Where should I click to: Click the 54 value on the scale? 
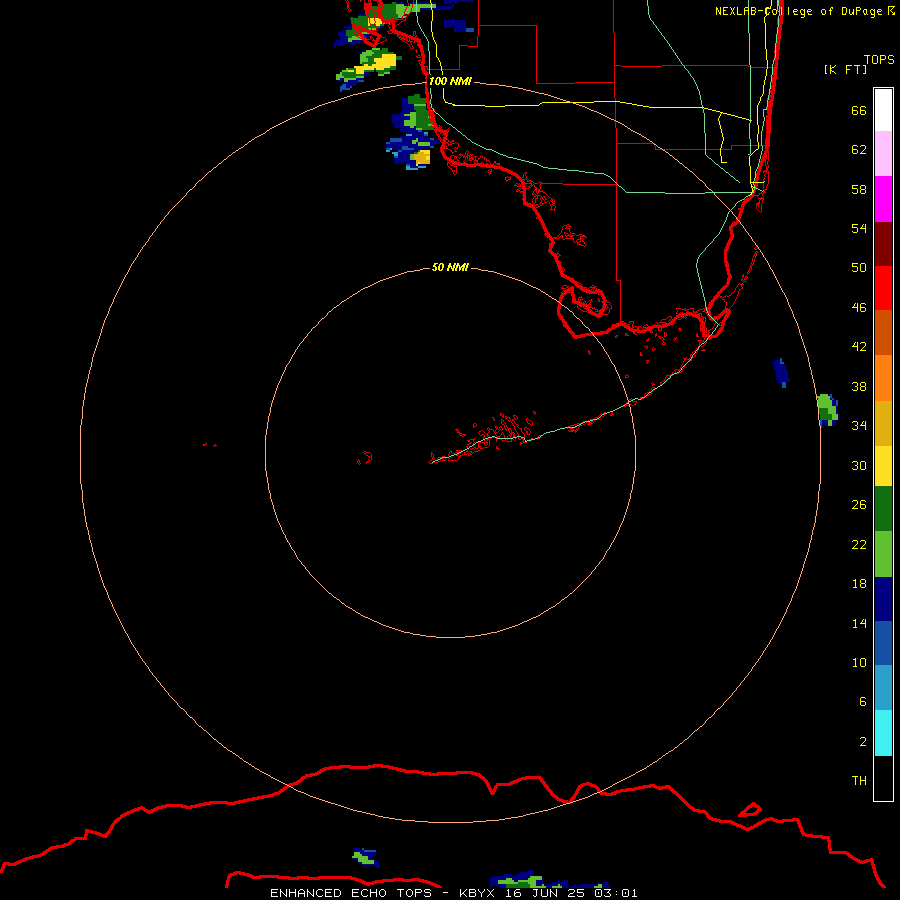point(859,228)
